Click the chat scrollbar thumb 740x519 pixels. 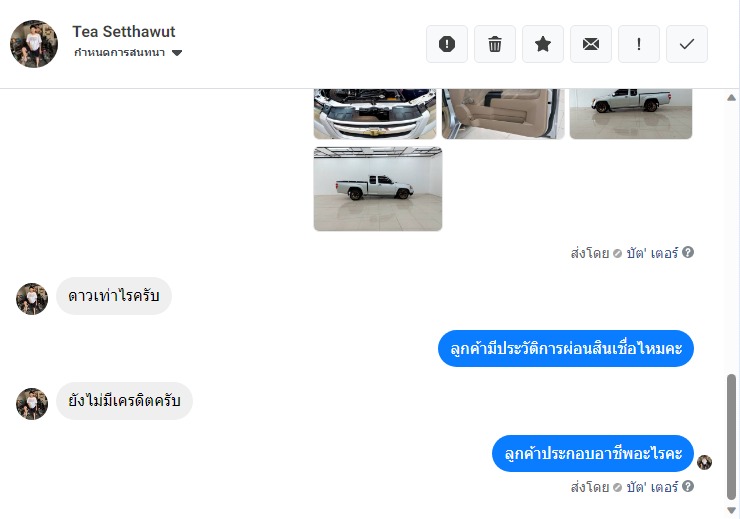[x=732, y=436]
